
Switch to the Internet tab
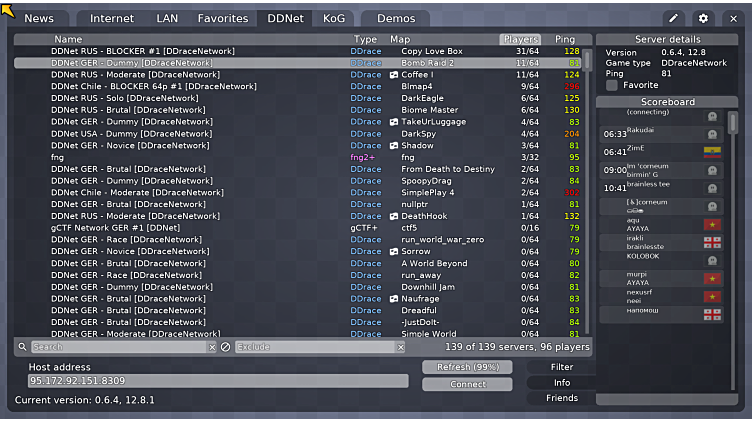tap(112, 18)
